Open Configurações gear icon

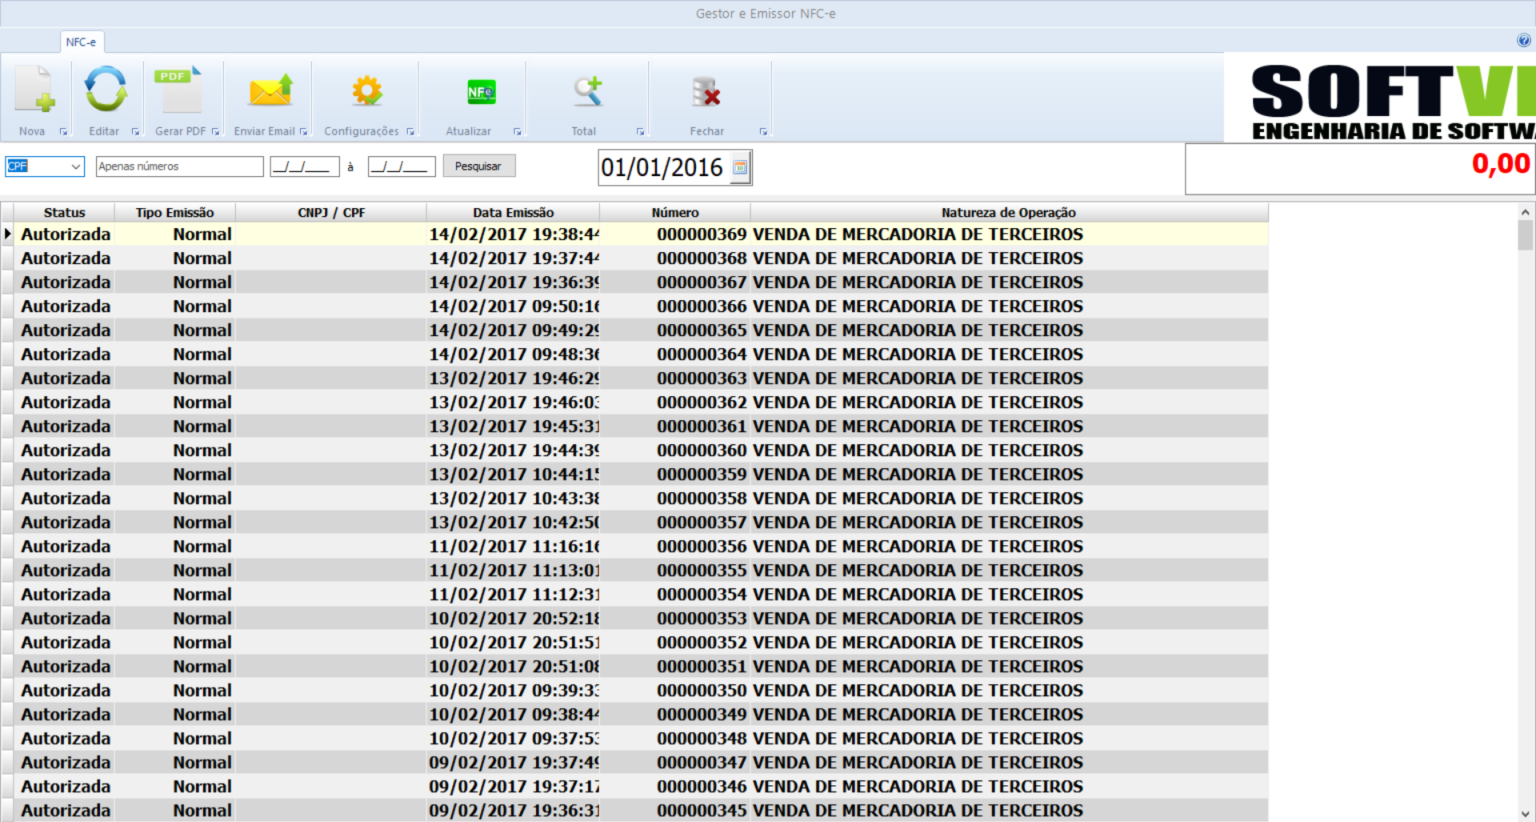coord(367,91)
